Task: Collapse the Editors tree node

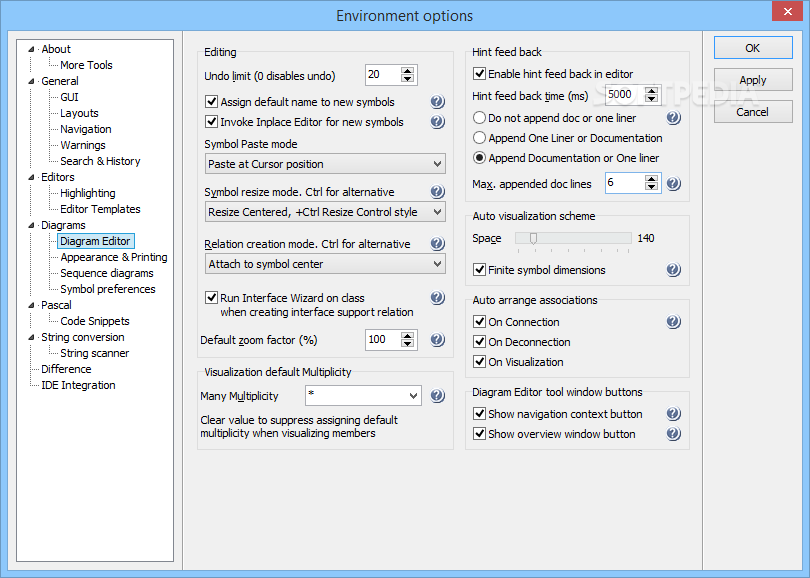Action: 31,177
